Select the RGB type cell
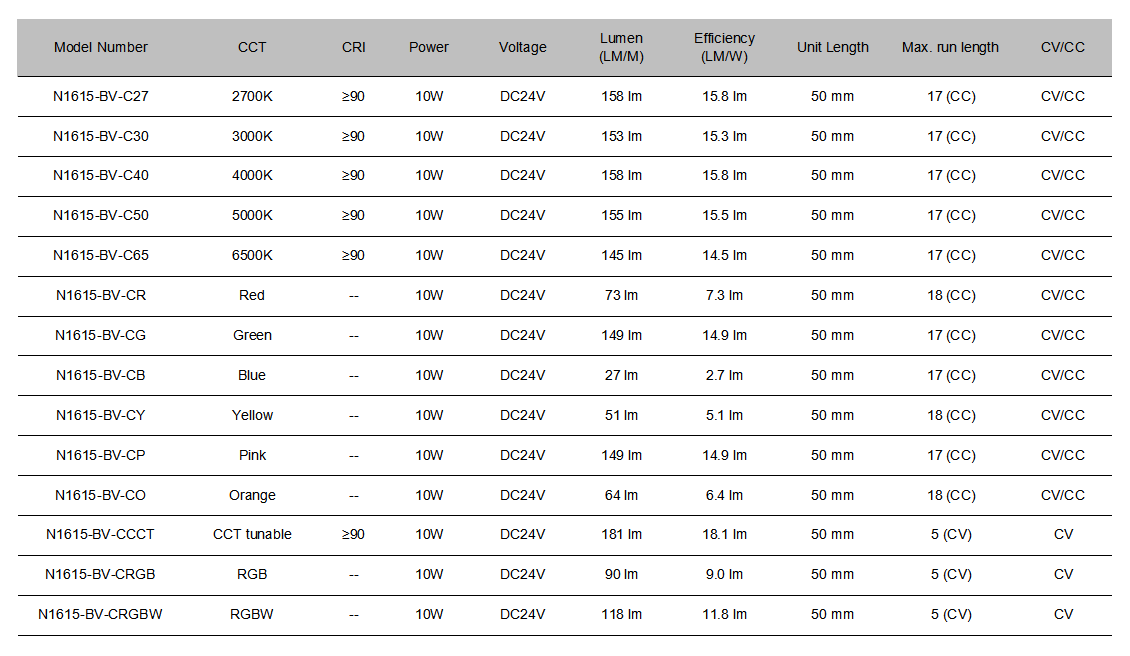Screen dimensions: 1130x656 [x=252, y=575]
